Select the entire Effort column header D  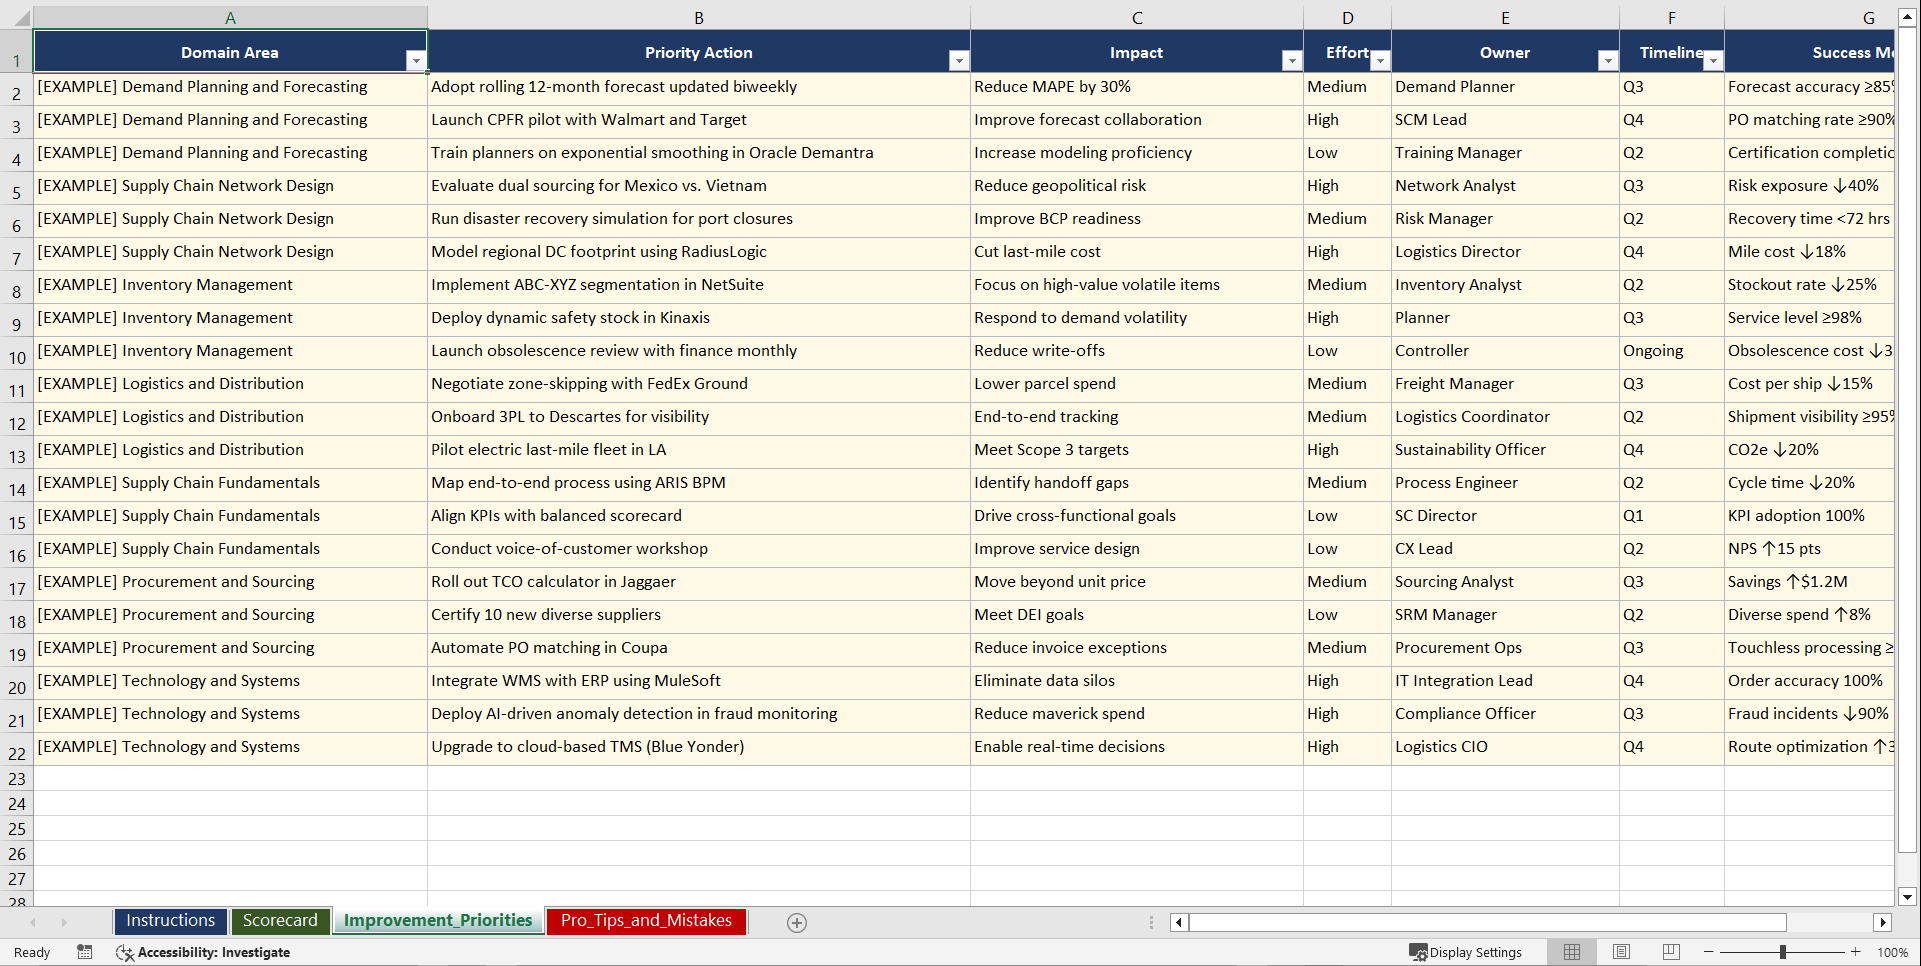1347,17
